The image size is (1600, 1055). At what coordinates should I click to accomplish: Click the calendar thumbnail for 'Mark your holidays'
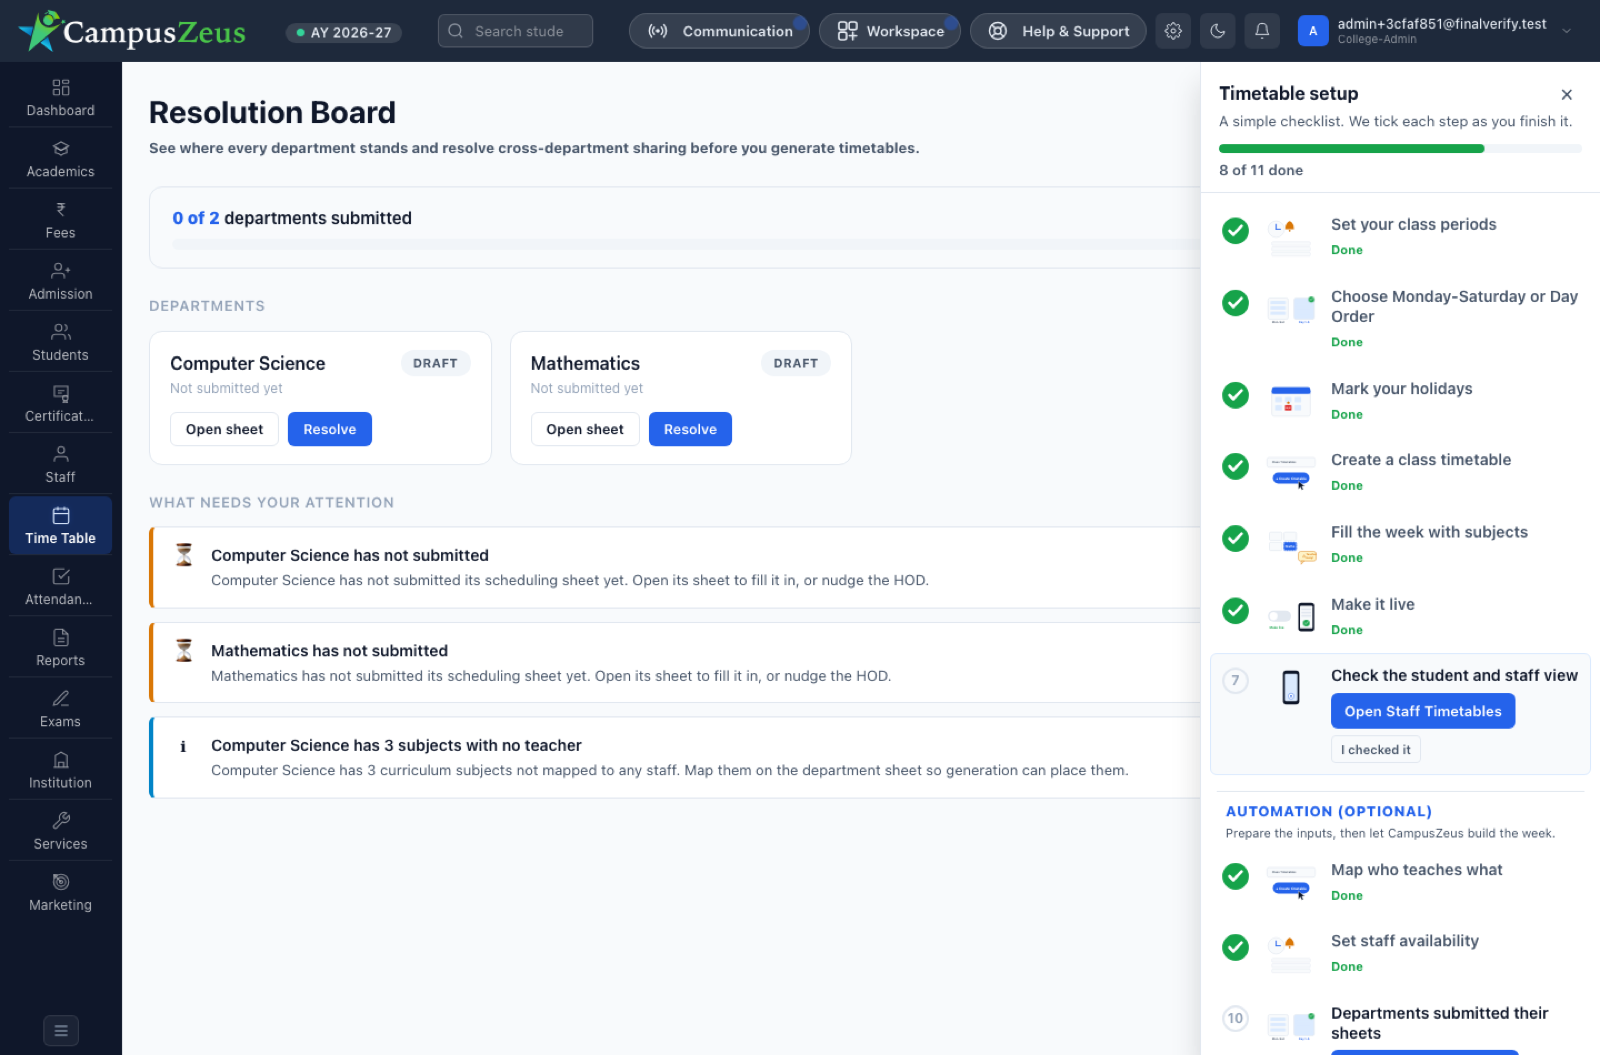pyautogui.click(x=1291, y=401)
